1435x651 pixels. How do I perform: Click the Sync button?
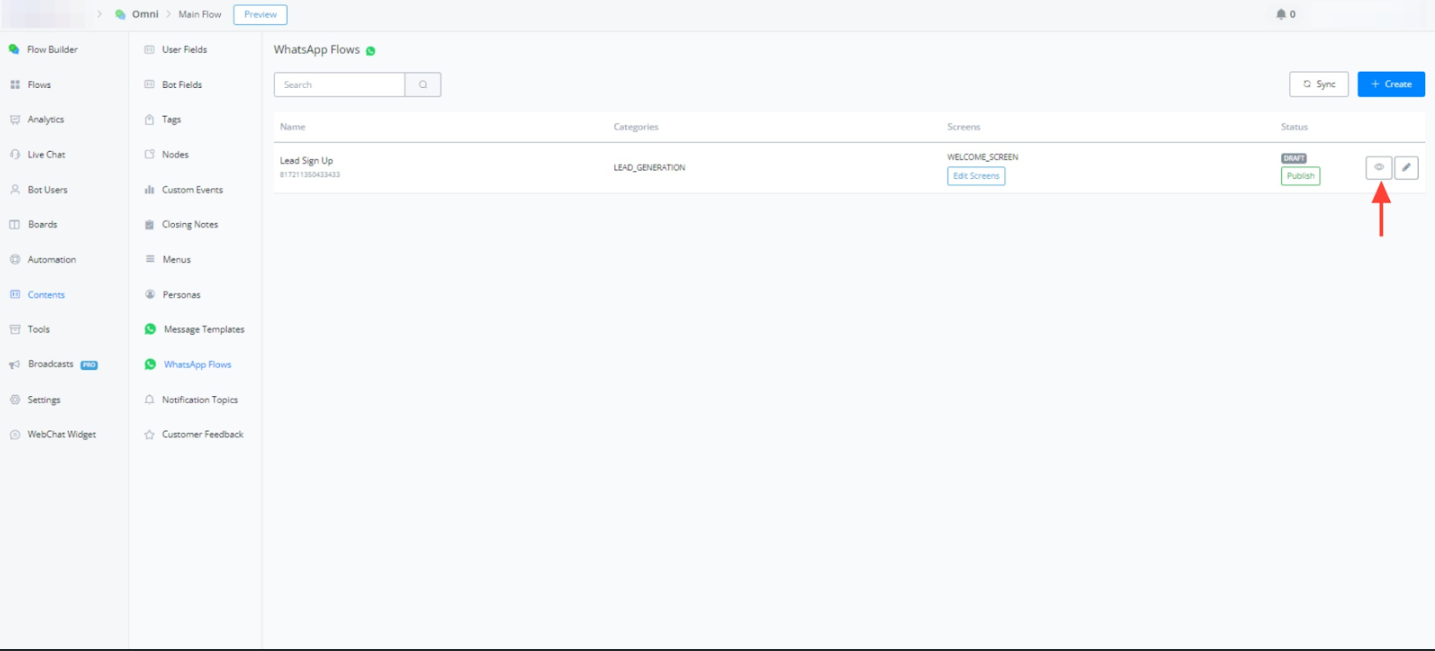coord(1318,85)
